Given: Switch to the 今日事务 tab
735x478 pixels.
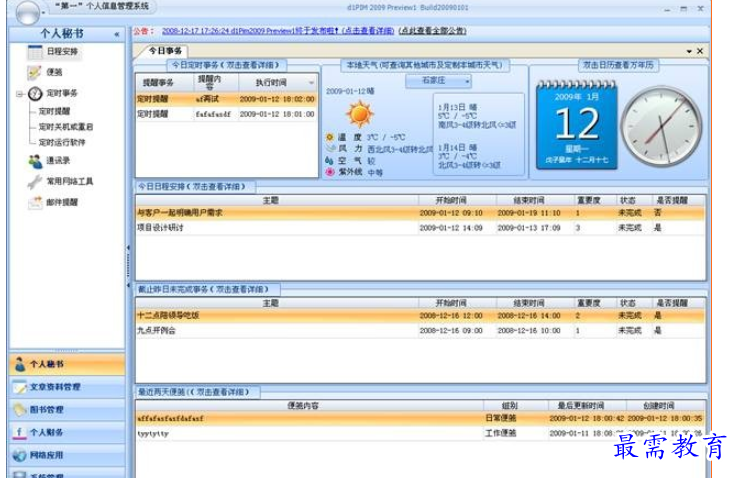Looking at the screenshot, I should point(165,51).
